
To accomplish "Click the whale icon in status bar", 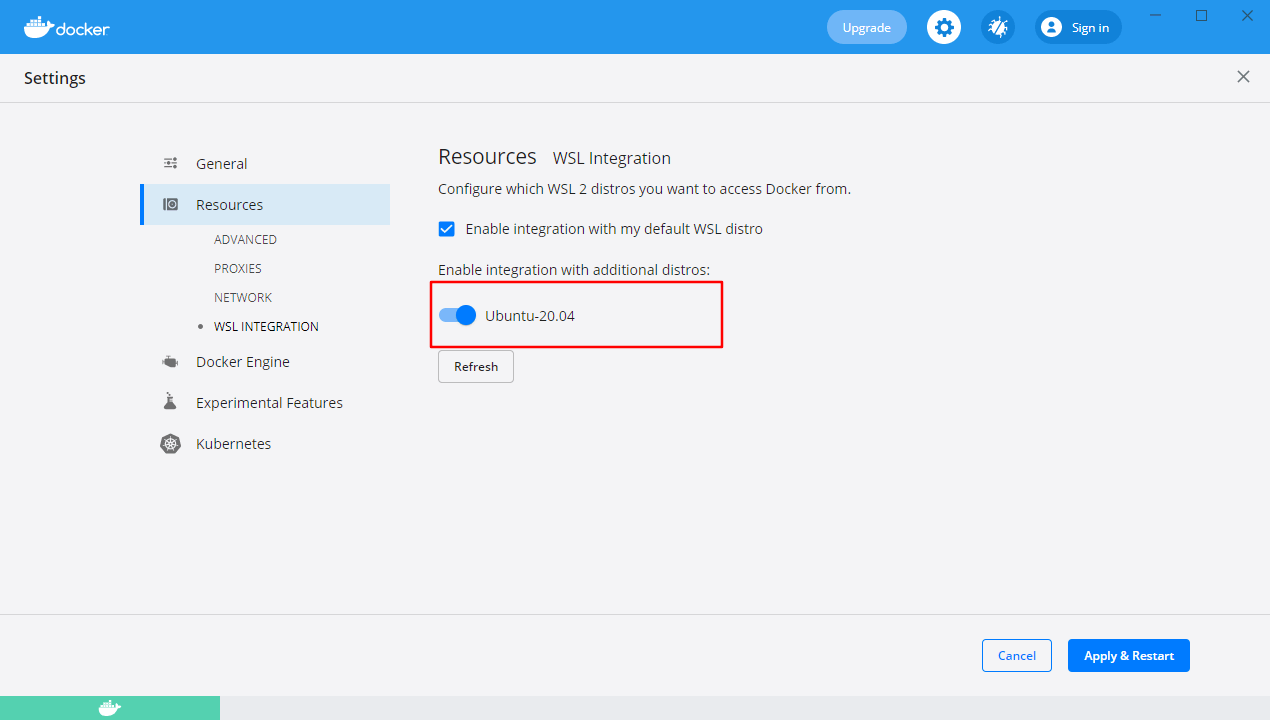I will tap(110, 708).
